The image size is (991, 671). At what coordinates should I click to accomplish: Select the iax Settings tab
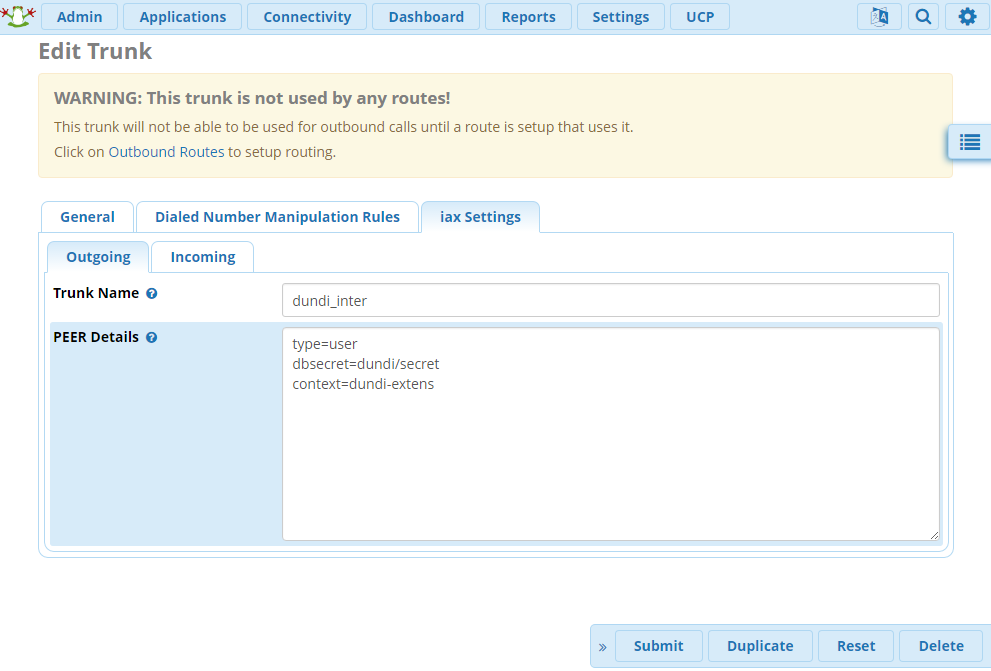click(480, 216)
